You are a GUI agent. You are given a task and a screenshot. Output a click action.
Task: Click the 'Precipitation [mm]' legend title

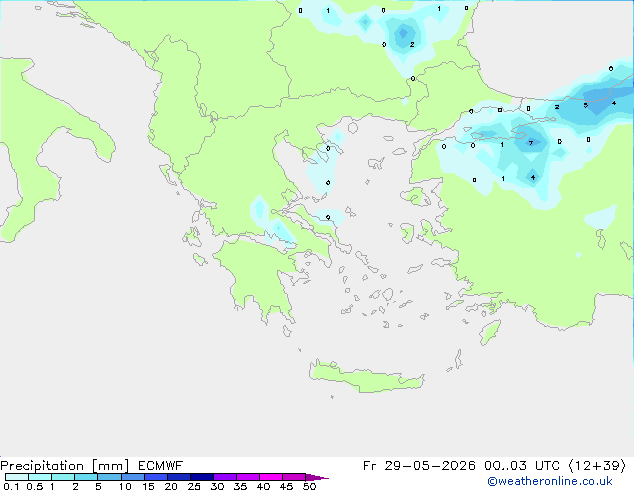64,466
